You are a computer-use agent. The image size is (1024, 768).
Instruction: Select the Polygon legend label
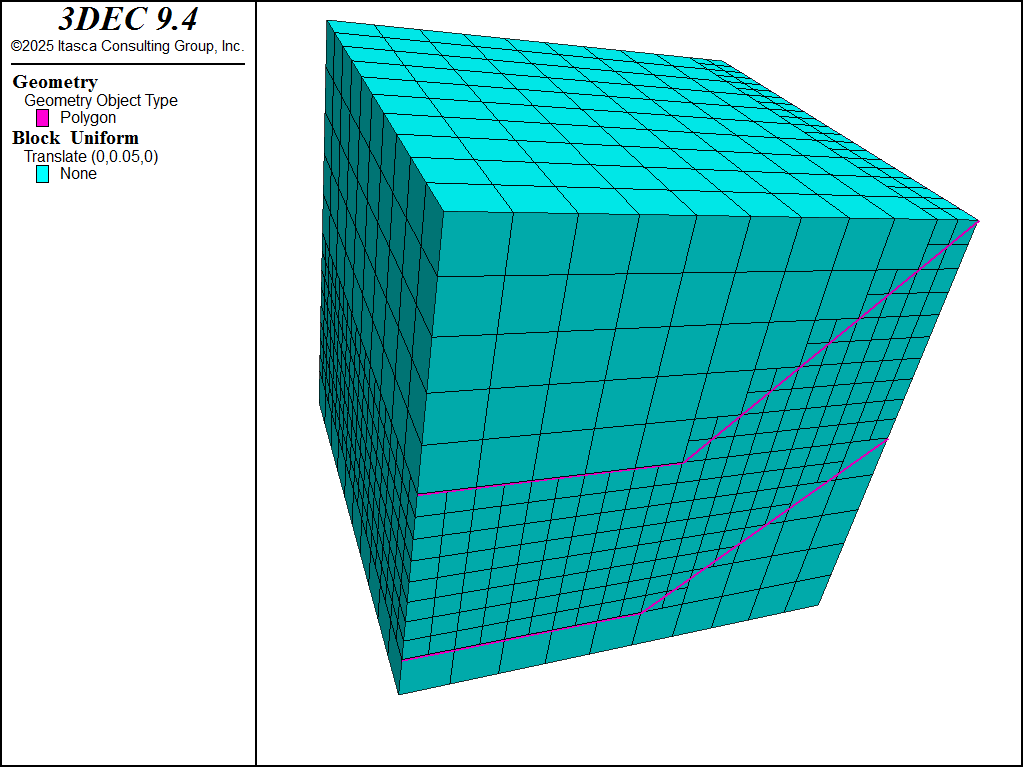coord(88,118)
